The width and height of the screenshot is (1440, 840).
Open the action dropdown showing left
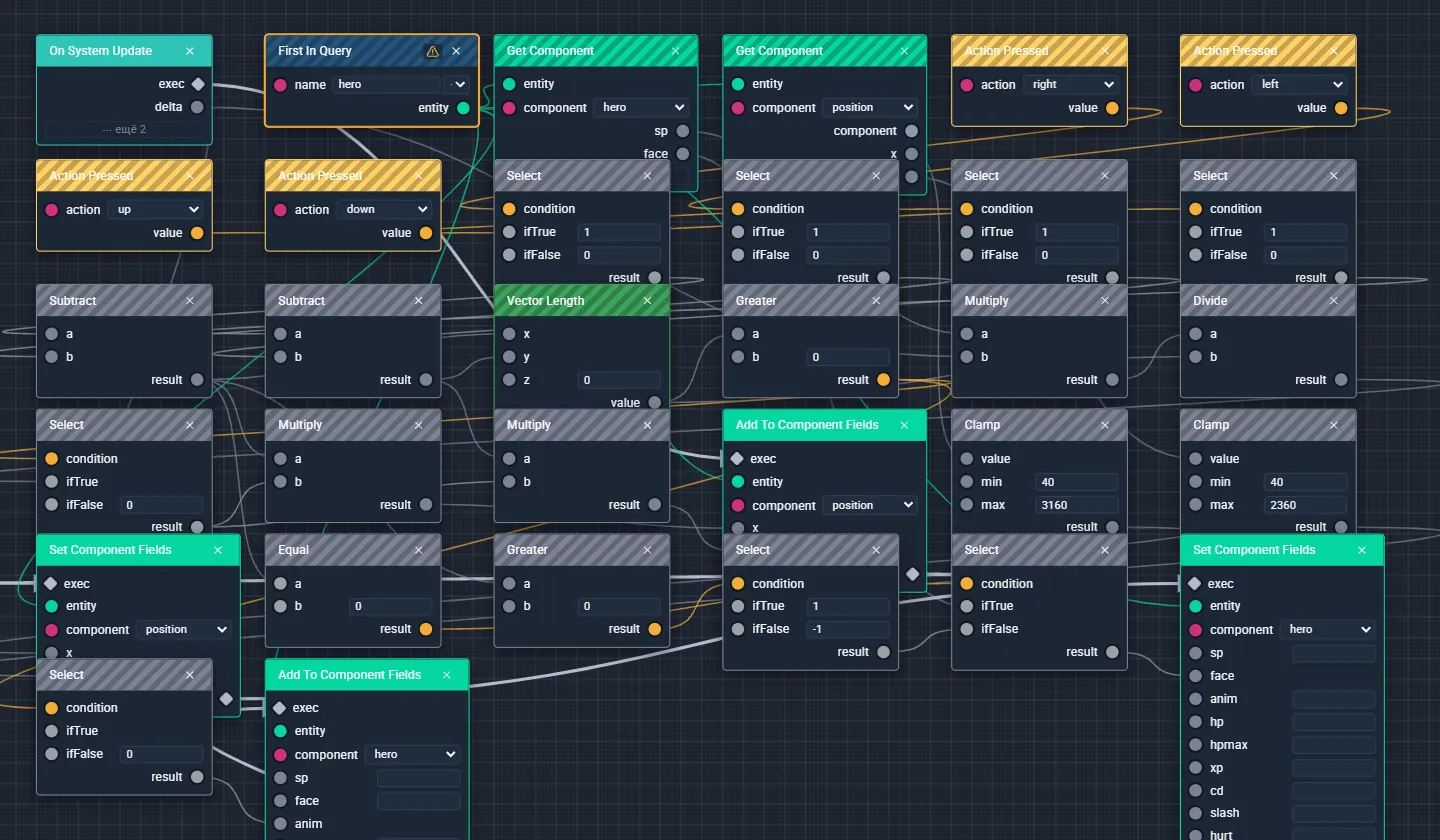tap(1299, 85)
